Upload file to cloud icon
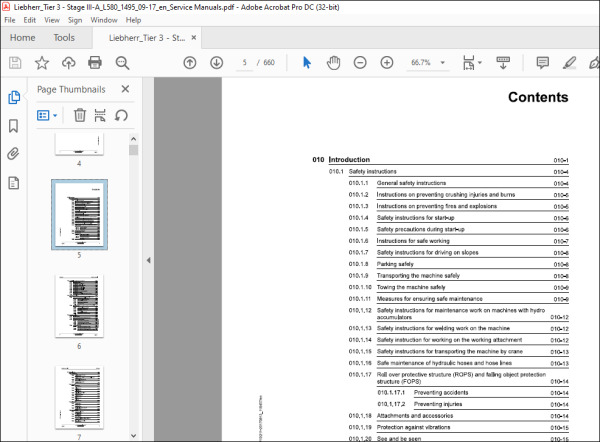Screen dimensions: 600x442 click(68, 62)
